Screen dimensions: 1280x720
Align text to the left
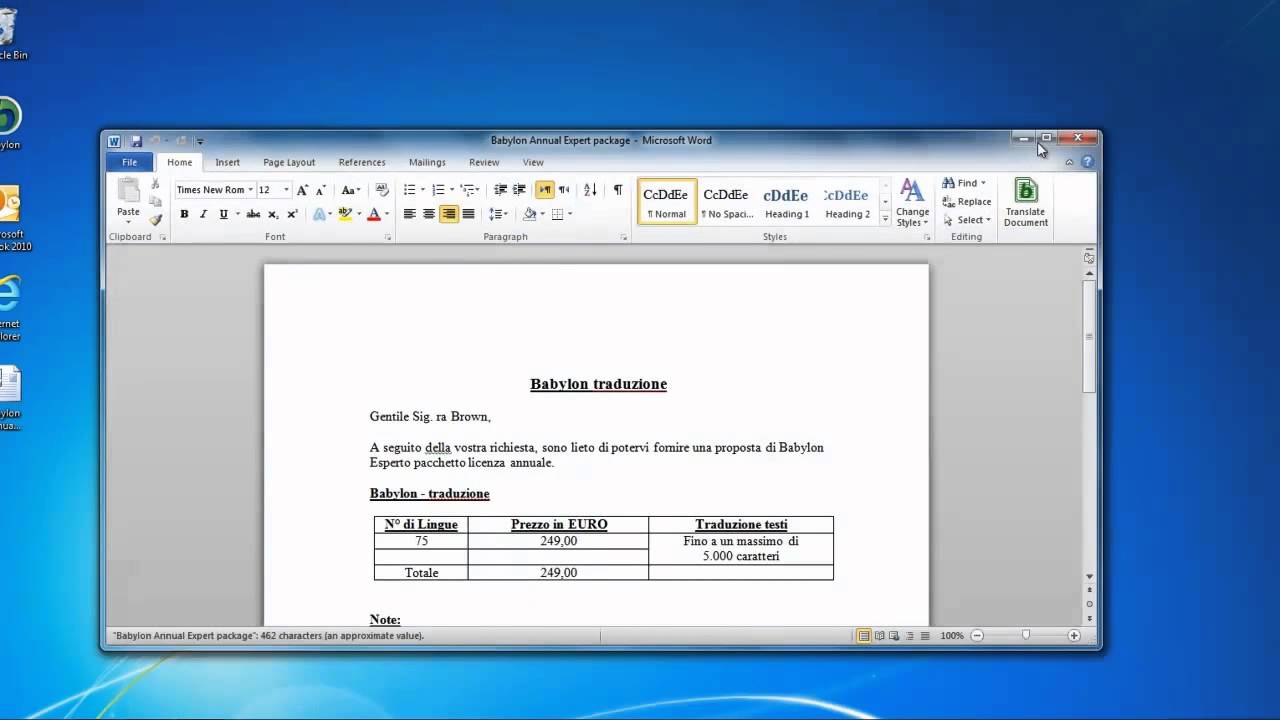point(409,214)
